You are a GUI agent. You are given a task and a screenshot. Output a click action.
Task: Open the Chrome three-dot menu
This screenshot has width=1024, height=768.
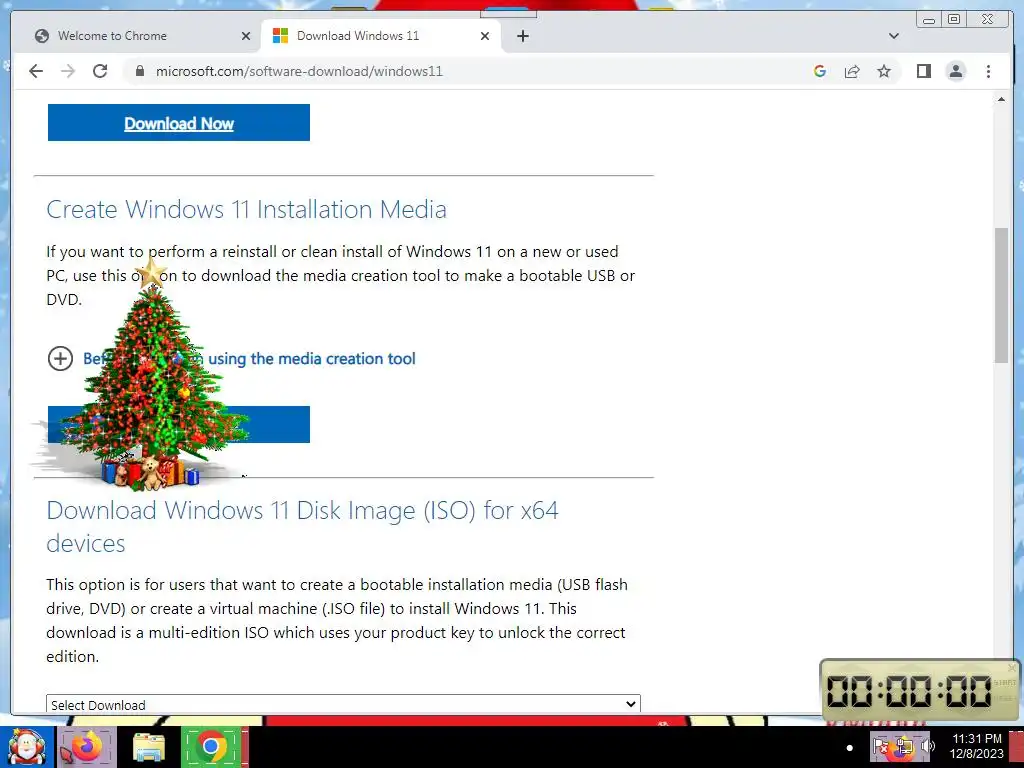(x=988, y=71)
